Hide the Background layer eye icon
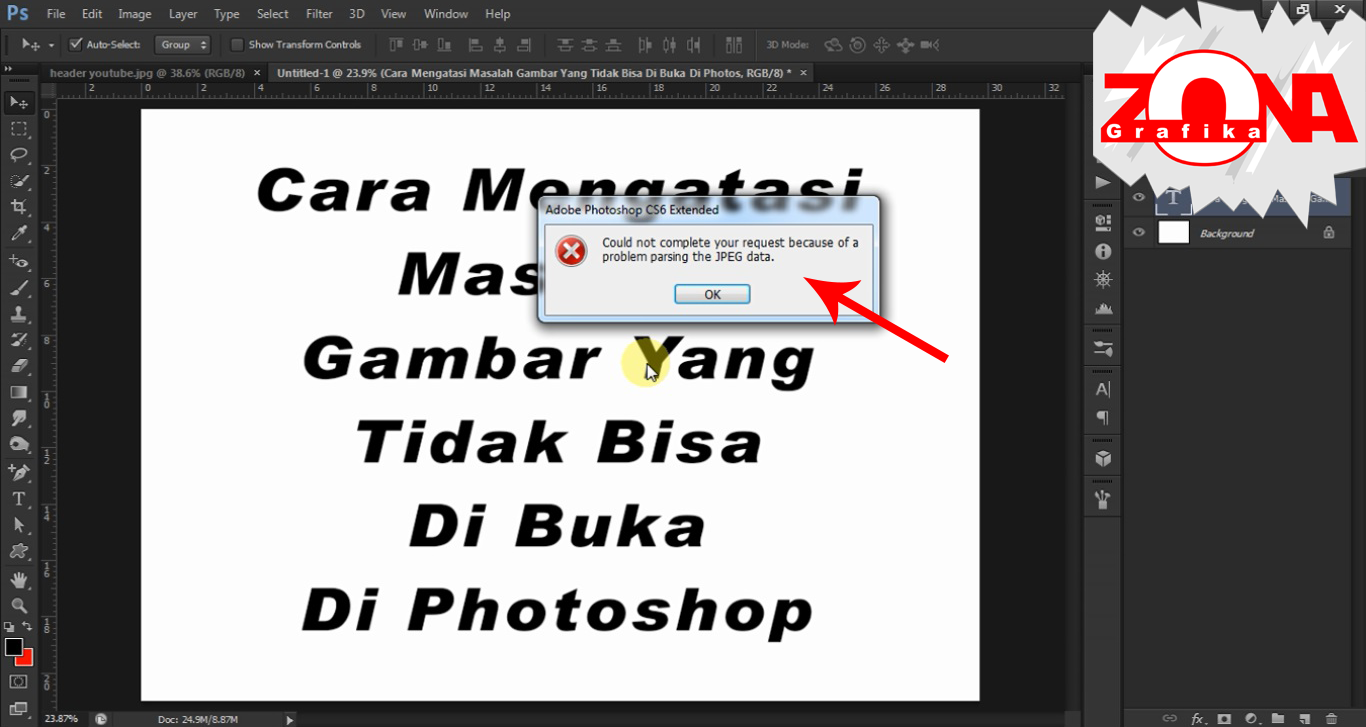Image resolution: width=1366 pixels, height=727 pixels. click(x=1138, y=232)
